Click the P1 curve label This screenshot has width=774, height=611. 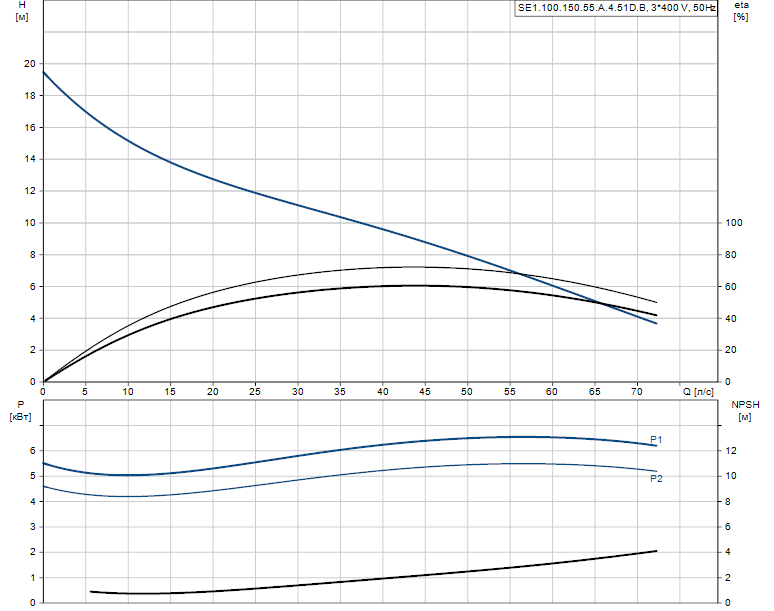click(x=656, y=439)
